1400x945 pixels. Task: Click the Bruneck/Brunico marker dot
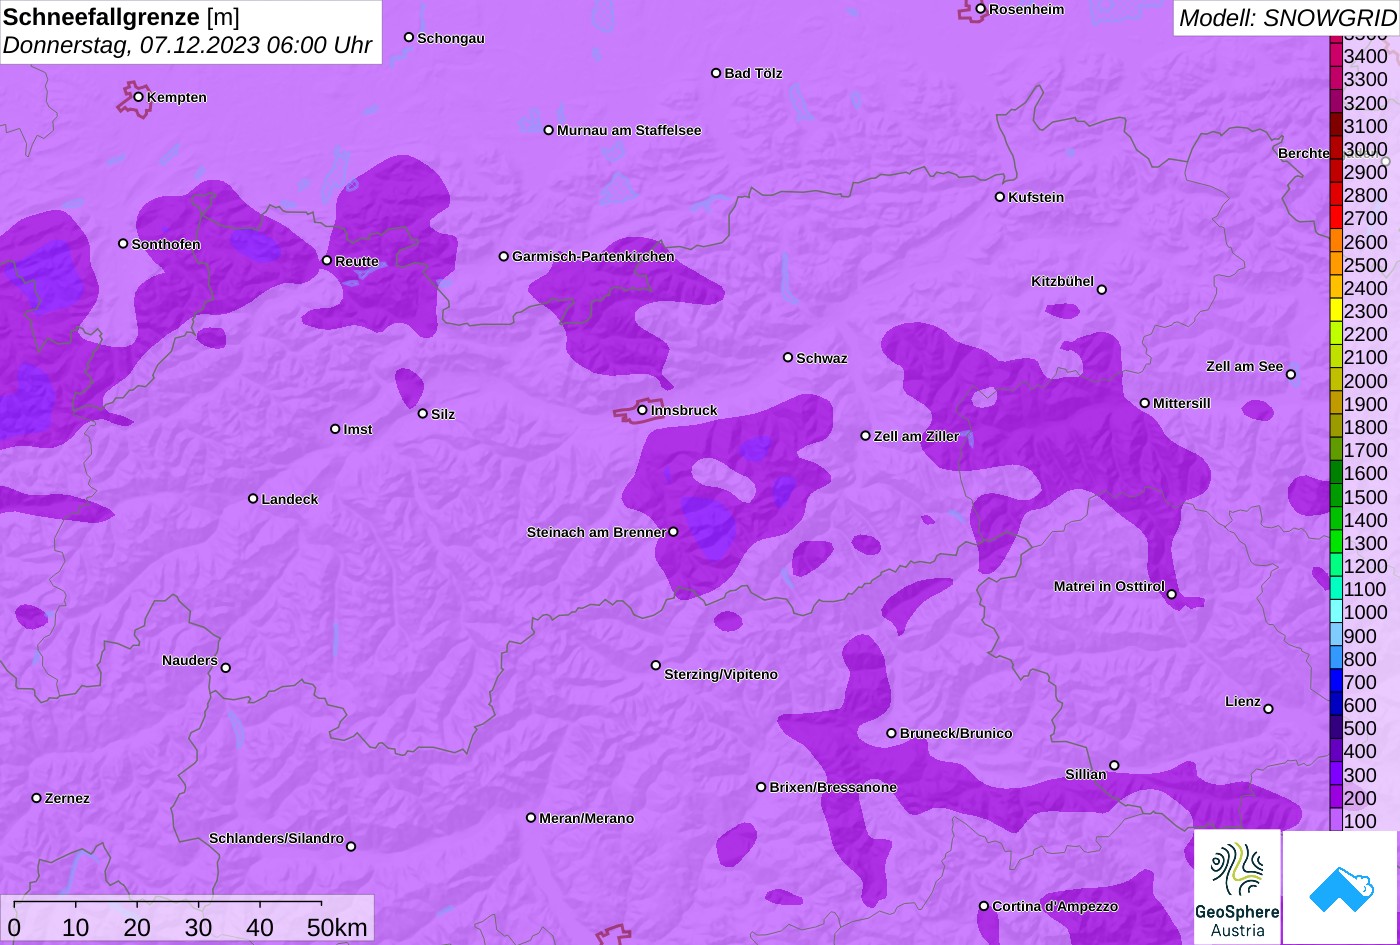click(892, 733)
